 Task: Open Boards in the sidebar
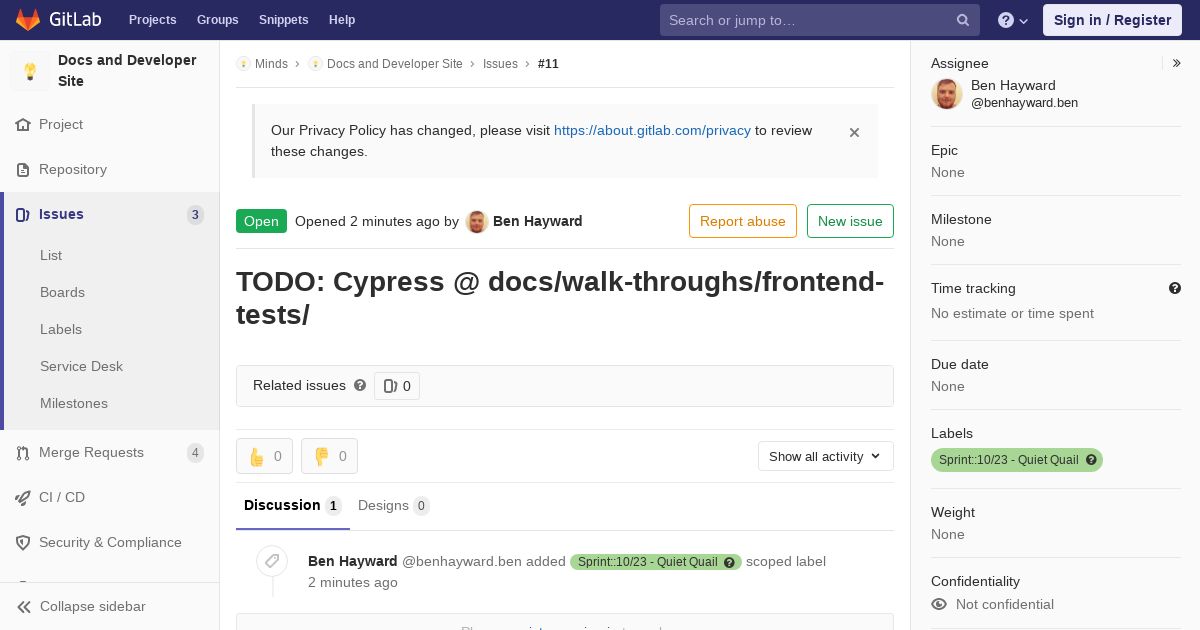62,292
